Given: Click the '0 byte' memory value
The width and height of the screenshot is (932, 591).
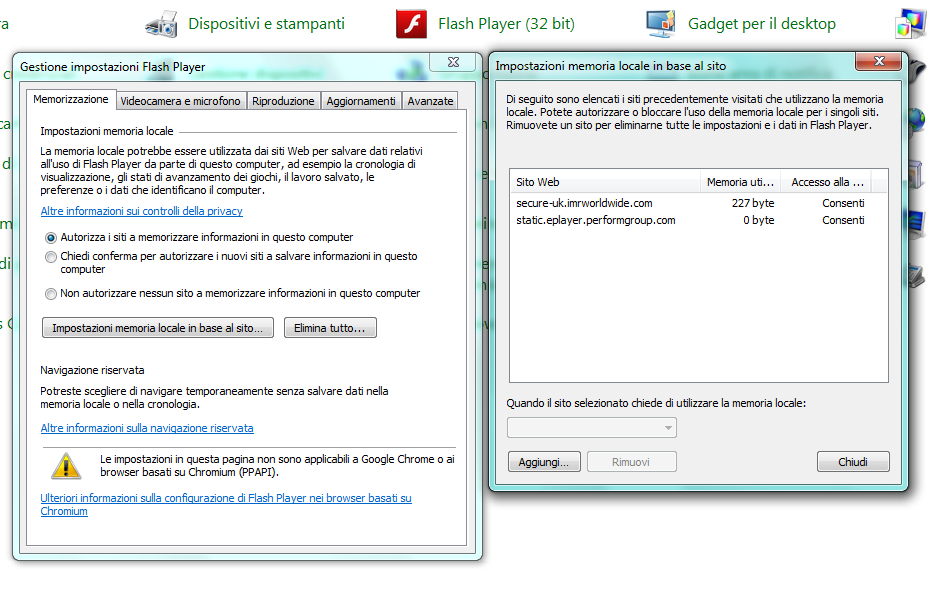Looking at the screenshot, I should pyautogui.click(x=758, y=221).
